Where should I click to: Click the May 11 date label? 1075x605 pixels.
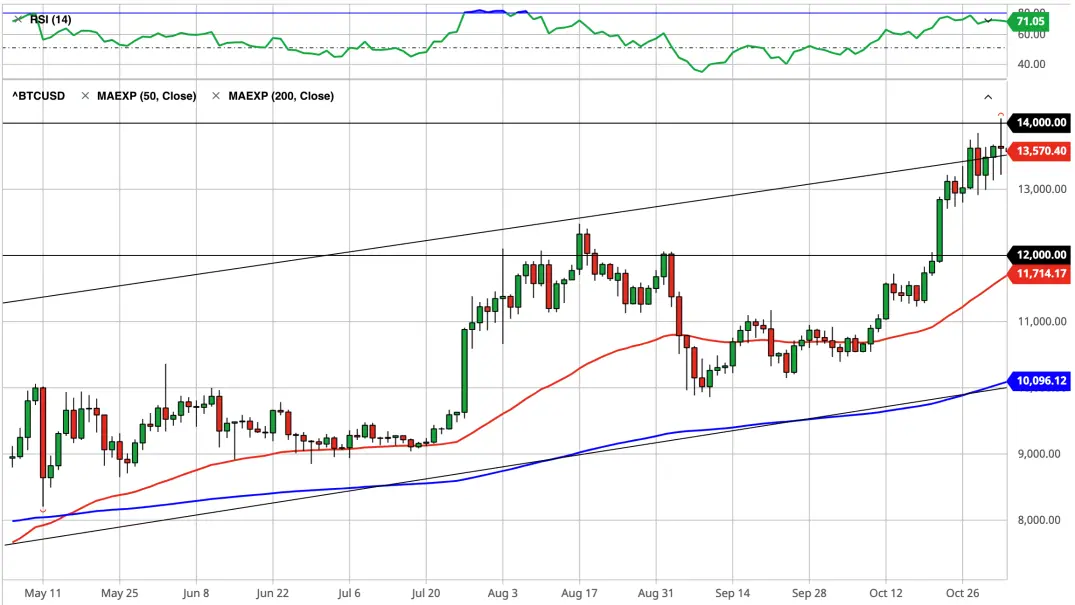[43, 593]
